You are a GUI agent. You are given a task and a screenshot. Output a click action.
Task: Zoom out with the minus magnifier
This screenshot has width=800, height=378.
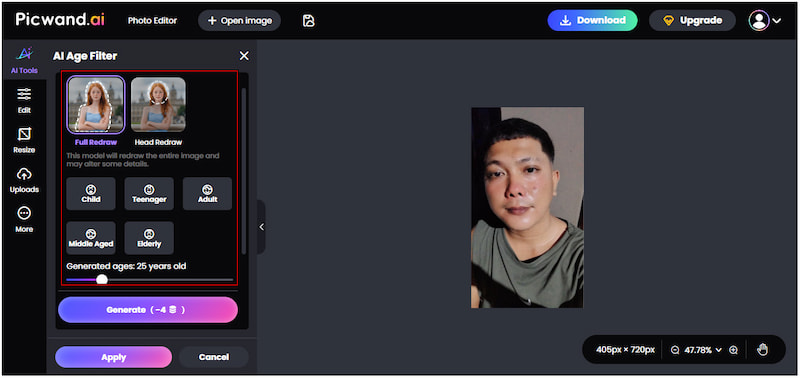pos(675,350)
